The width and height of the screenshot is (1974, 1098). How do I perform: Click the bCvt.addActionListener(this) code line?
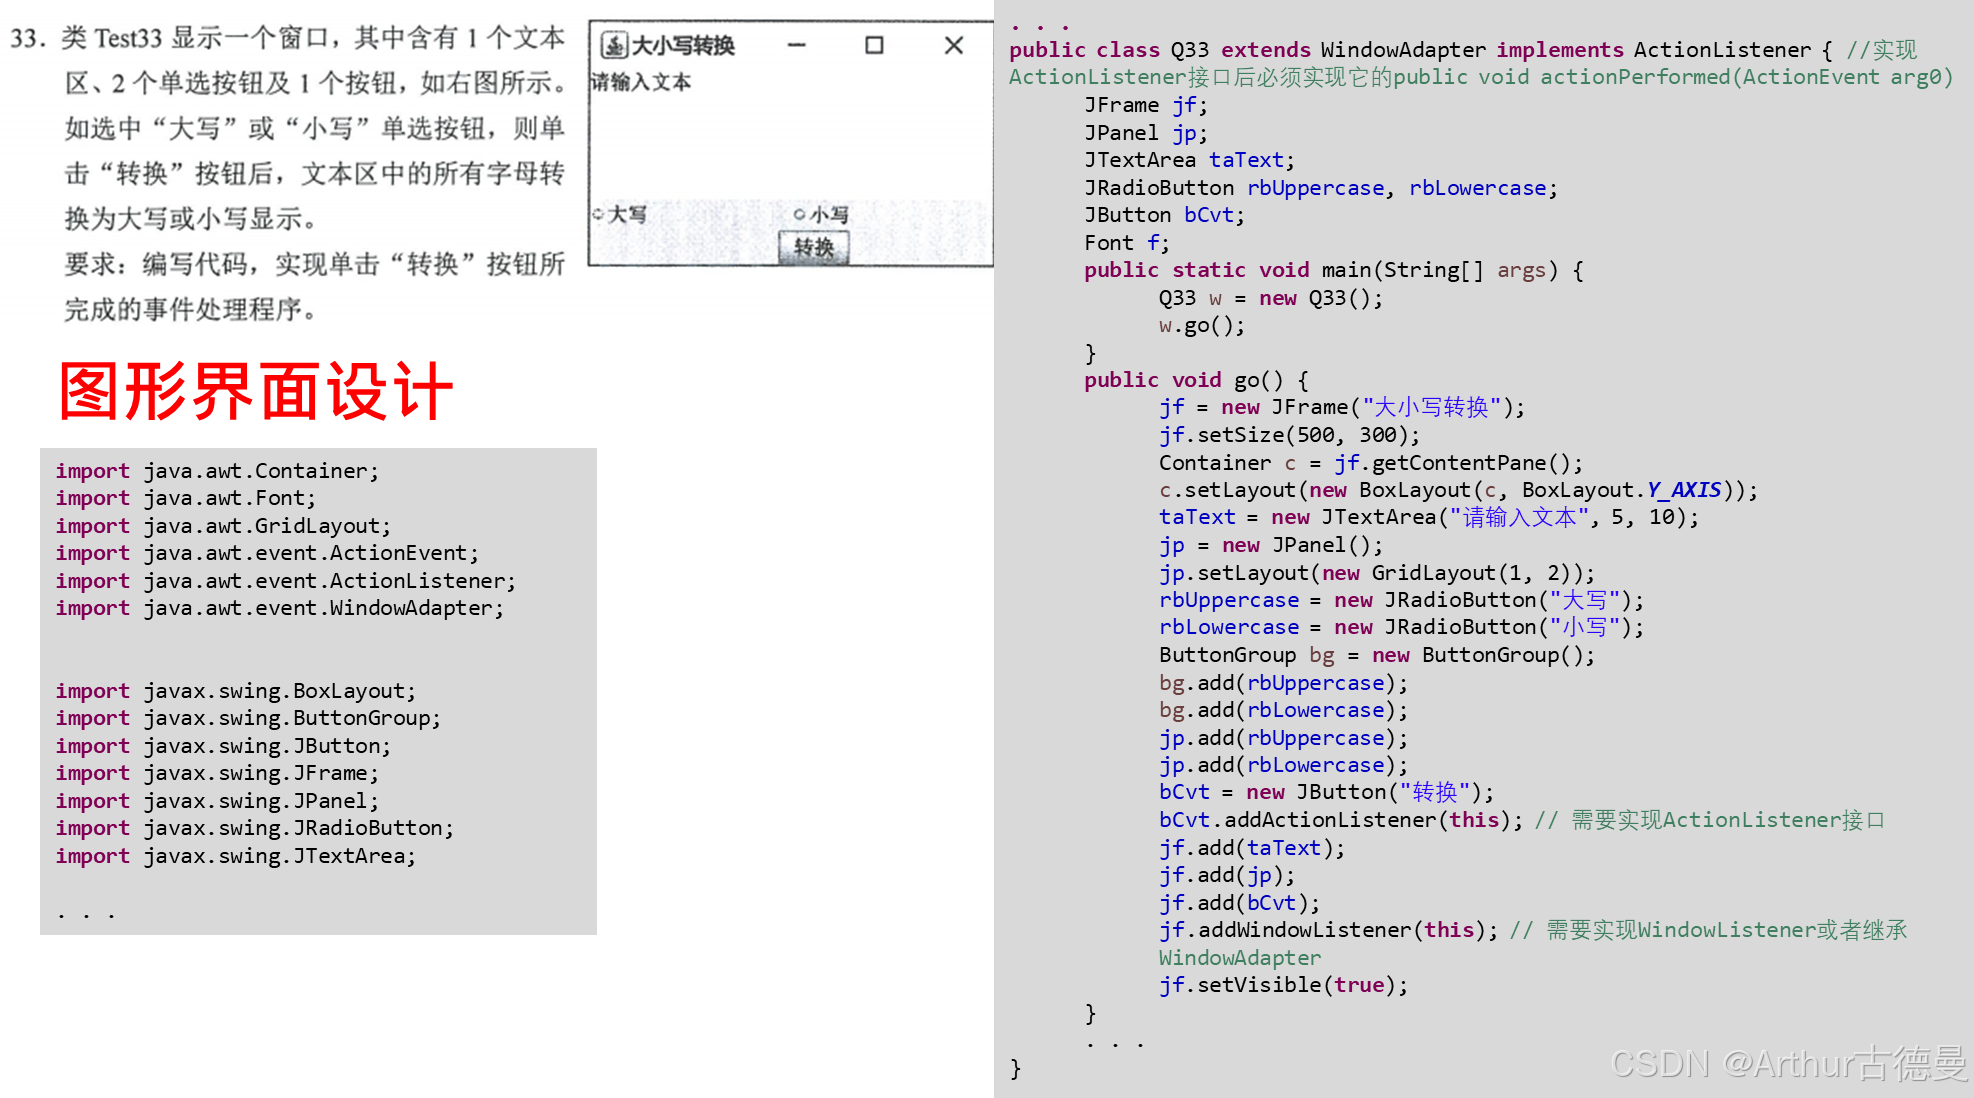(x=1340, y=820)
